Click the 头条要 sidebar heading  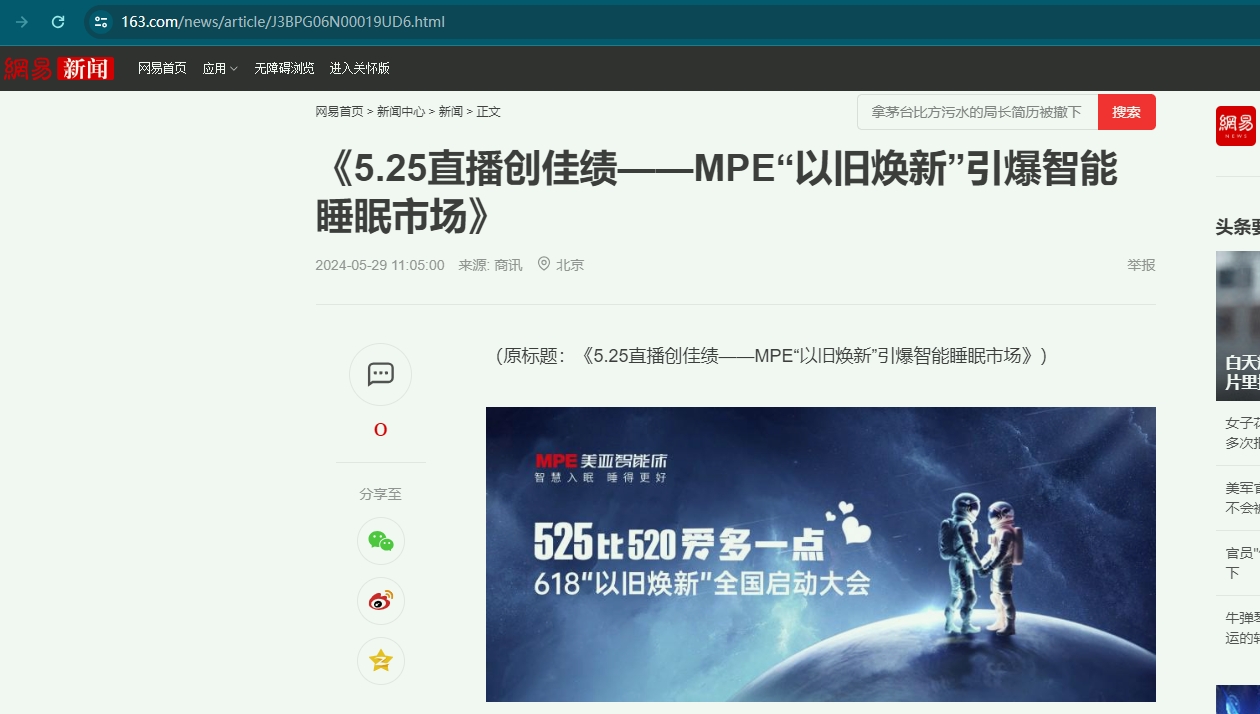point(1238,227)
